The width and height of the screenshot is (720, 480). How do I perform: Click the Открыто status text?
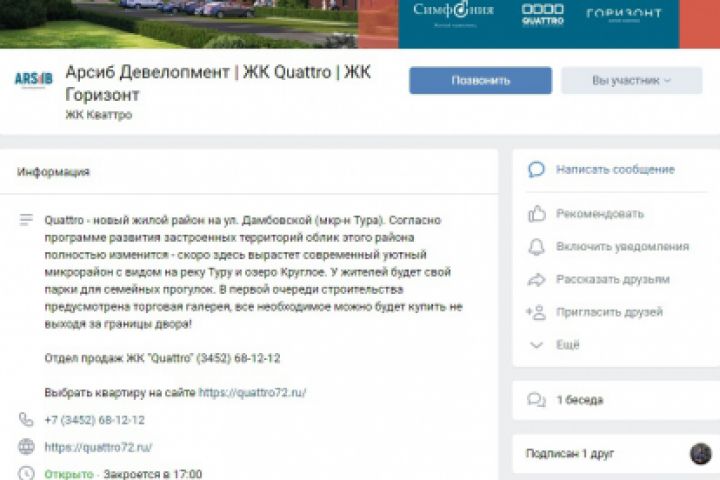click(69, 474)
